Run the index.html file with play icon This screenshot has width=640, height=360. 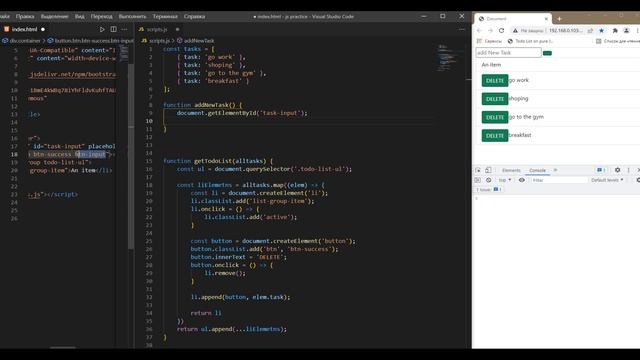(102, 29)
